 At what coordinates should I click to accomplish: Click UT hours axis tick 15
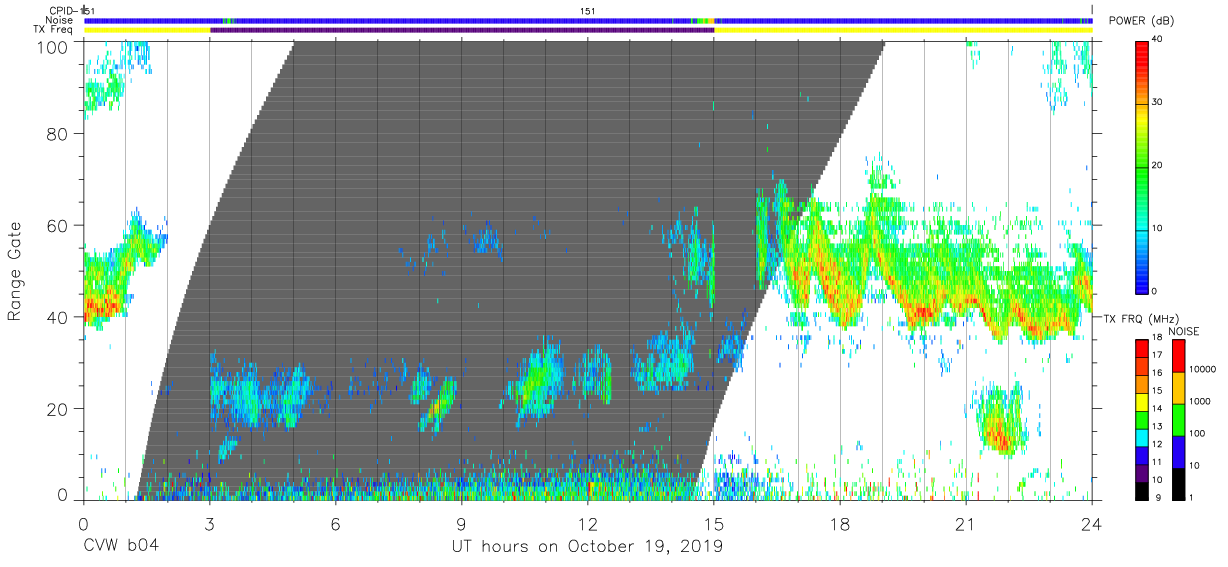(x=714, y=523)
